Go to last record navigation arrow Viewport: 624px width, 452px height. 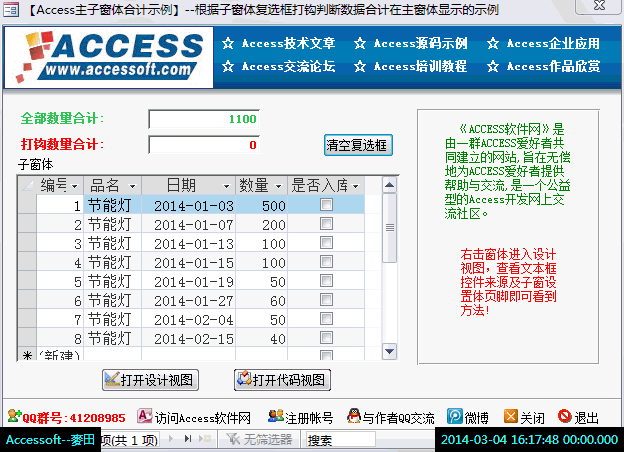point(188,438)
